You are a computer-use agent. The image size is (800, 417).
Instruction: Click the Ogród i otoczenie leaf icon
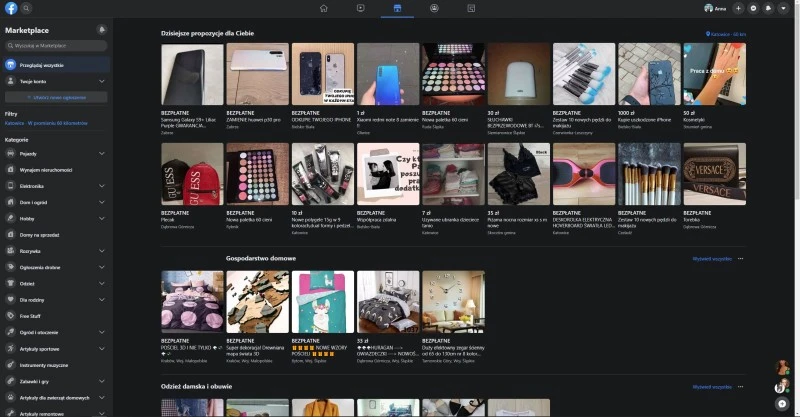click(10, 332)
